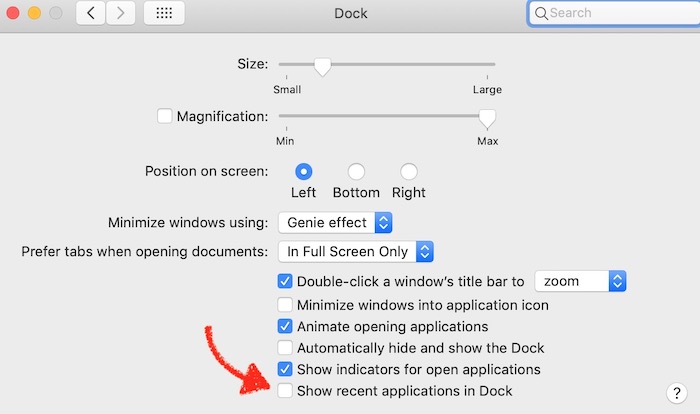Select the Left position radio button

[x=303, y=171]
